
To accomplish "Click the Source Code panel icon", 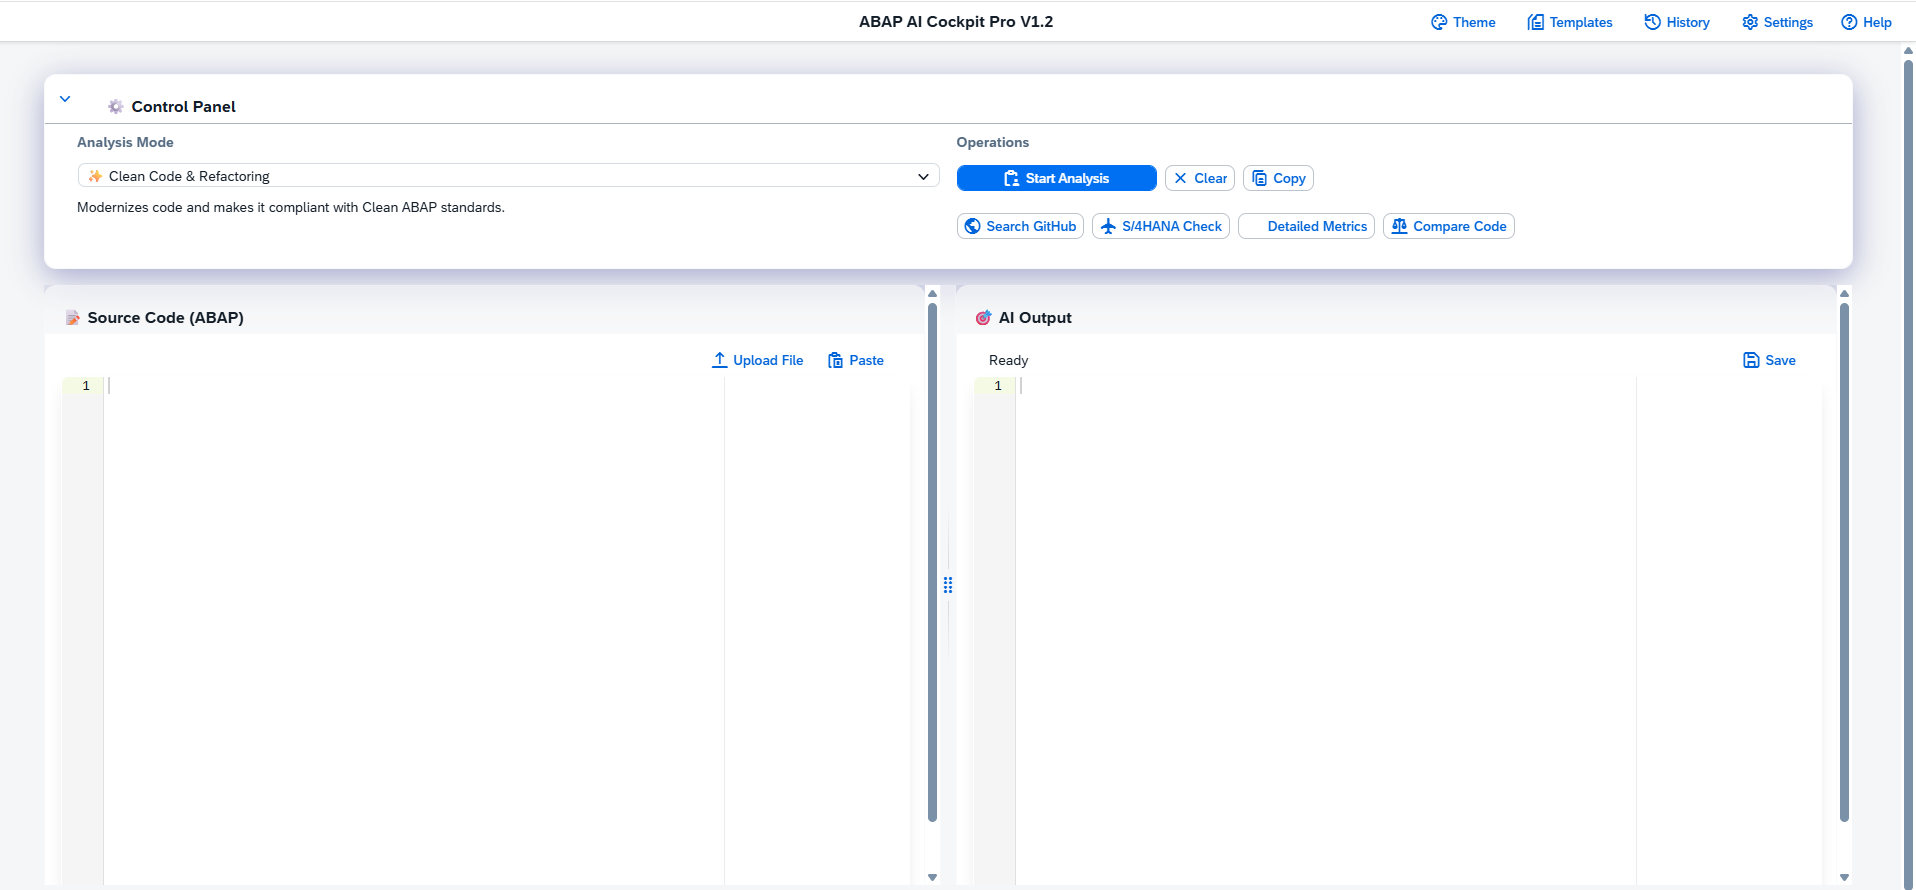I will pyautogui.click(x=73, y=318).
